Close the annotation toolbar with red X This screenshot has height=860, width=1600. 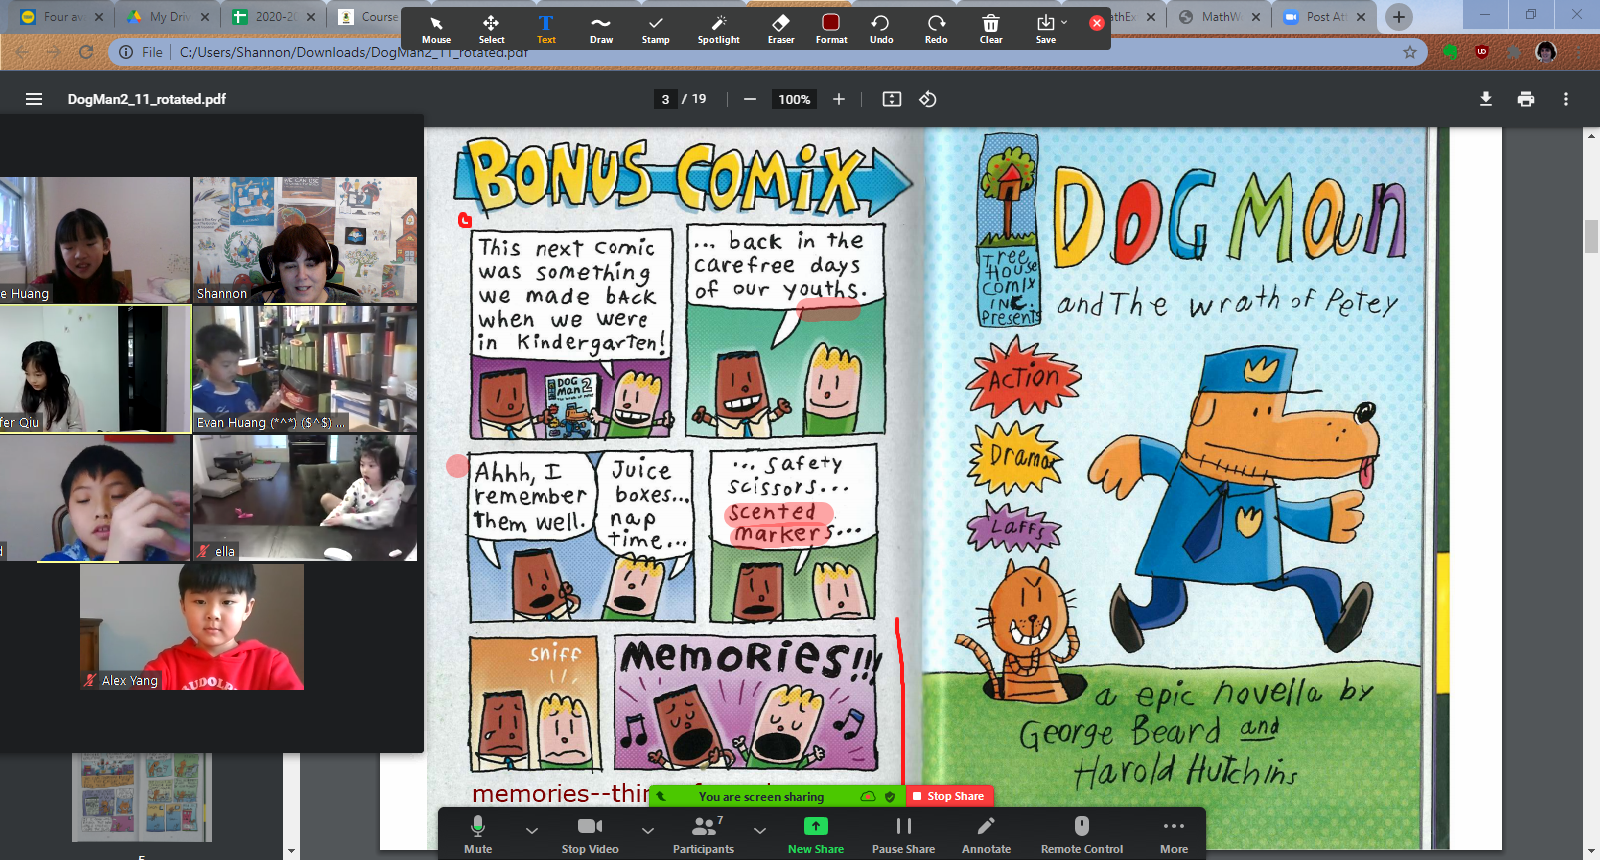click(x=1097, y=22)
